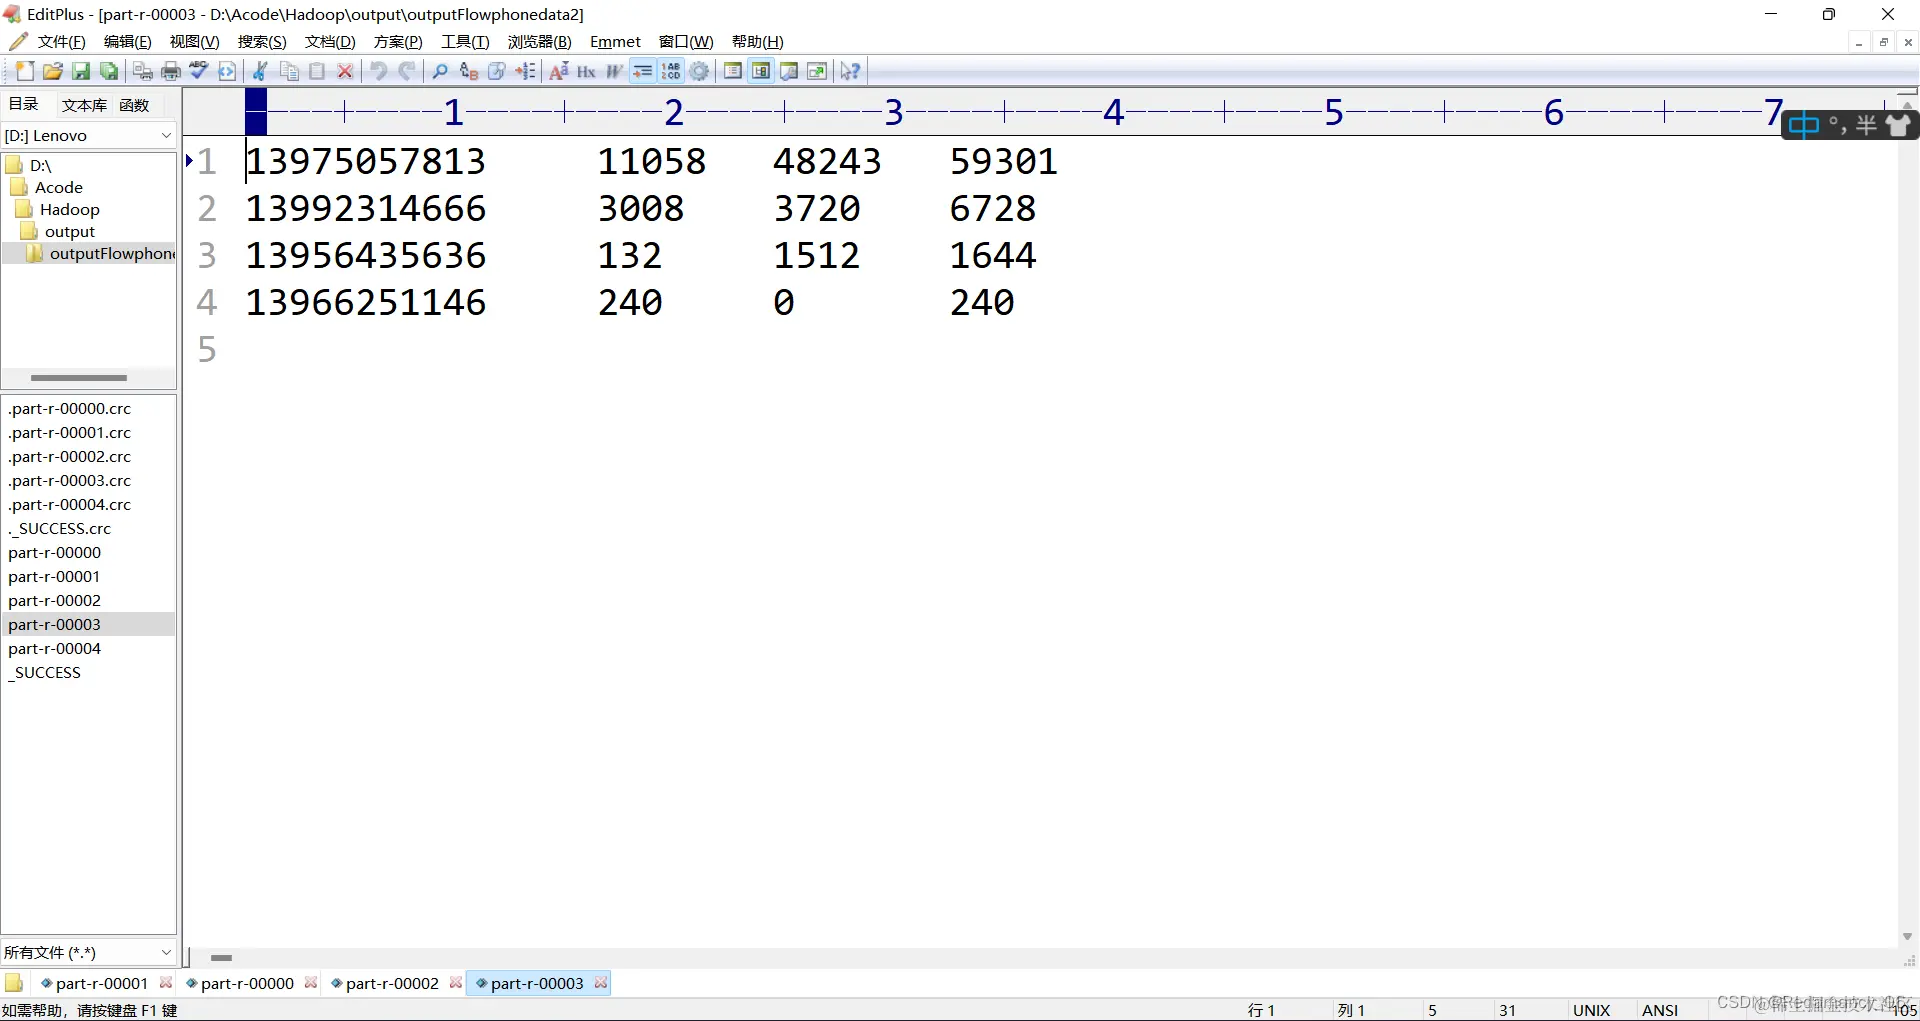This screenshot has width=1920, height=1021.
Task: Open Find with the magnifier icon
Action: (x=440, y=71)
